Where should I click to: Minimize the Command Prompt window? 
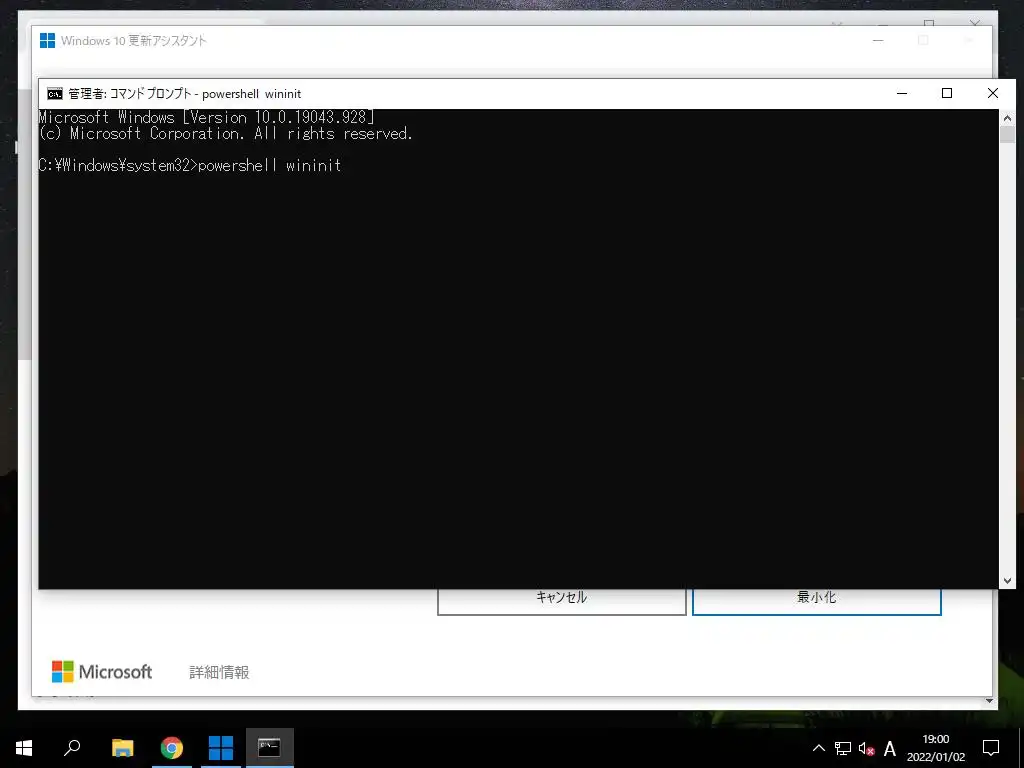(902, 93)
